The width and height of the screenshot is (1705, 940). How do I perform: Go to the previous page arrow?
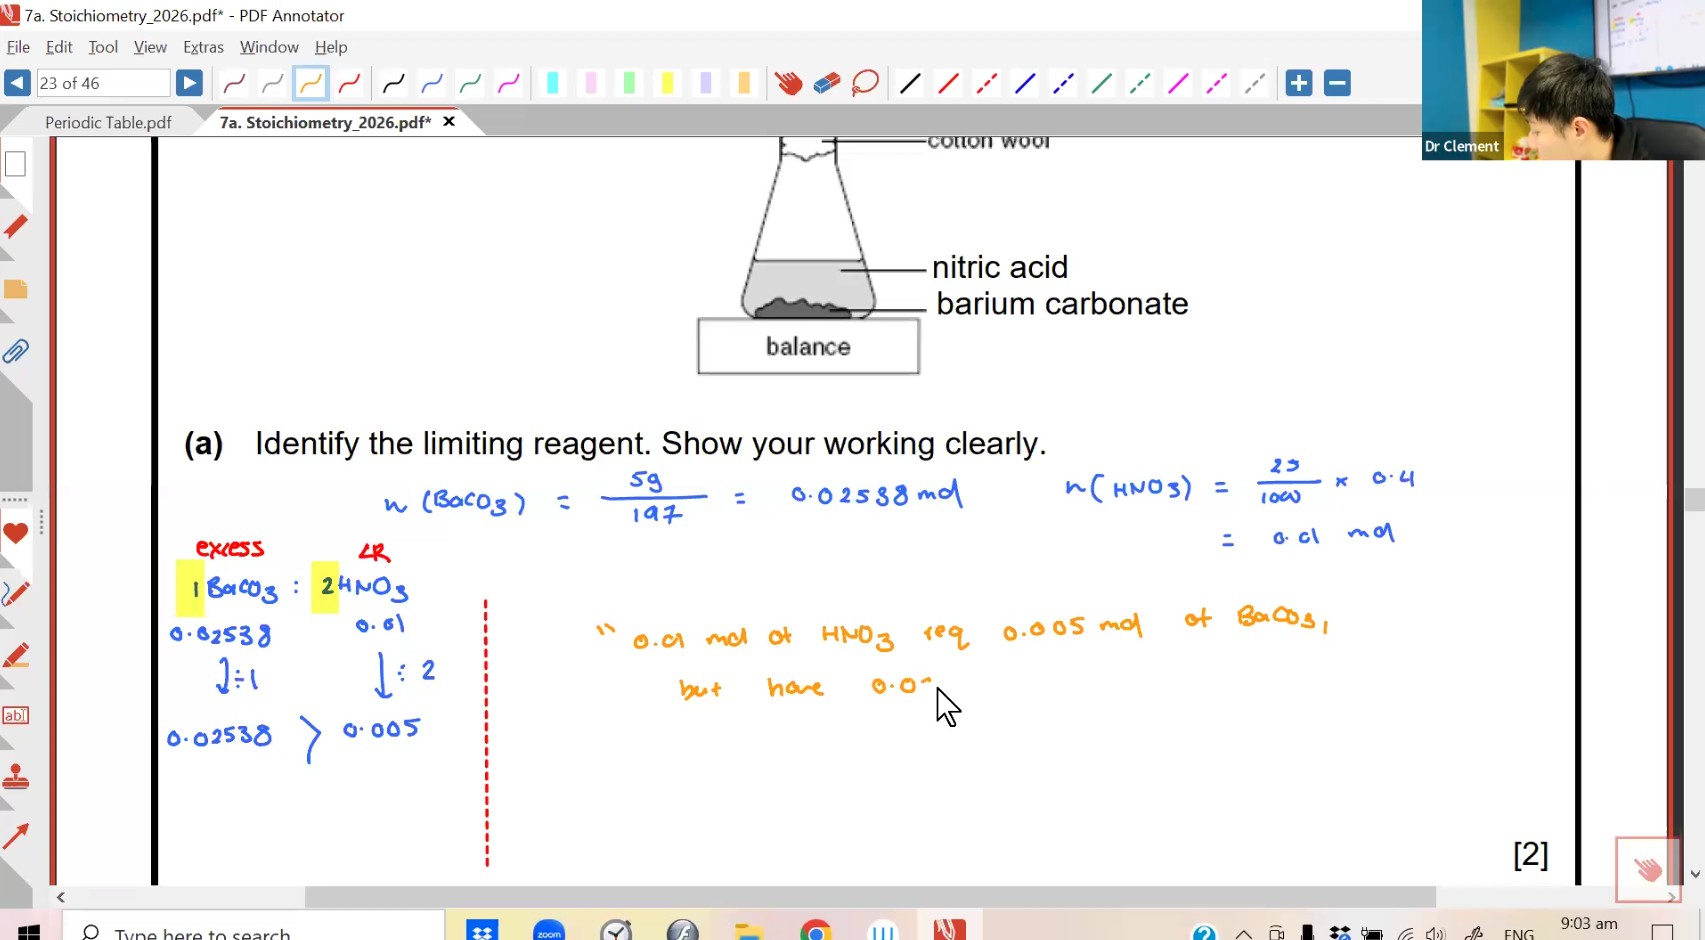(x=17, y=83)
